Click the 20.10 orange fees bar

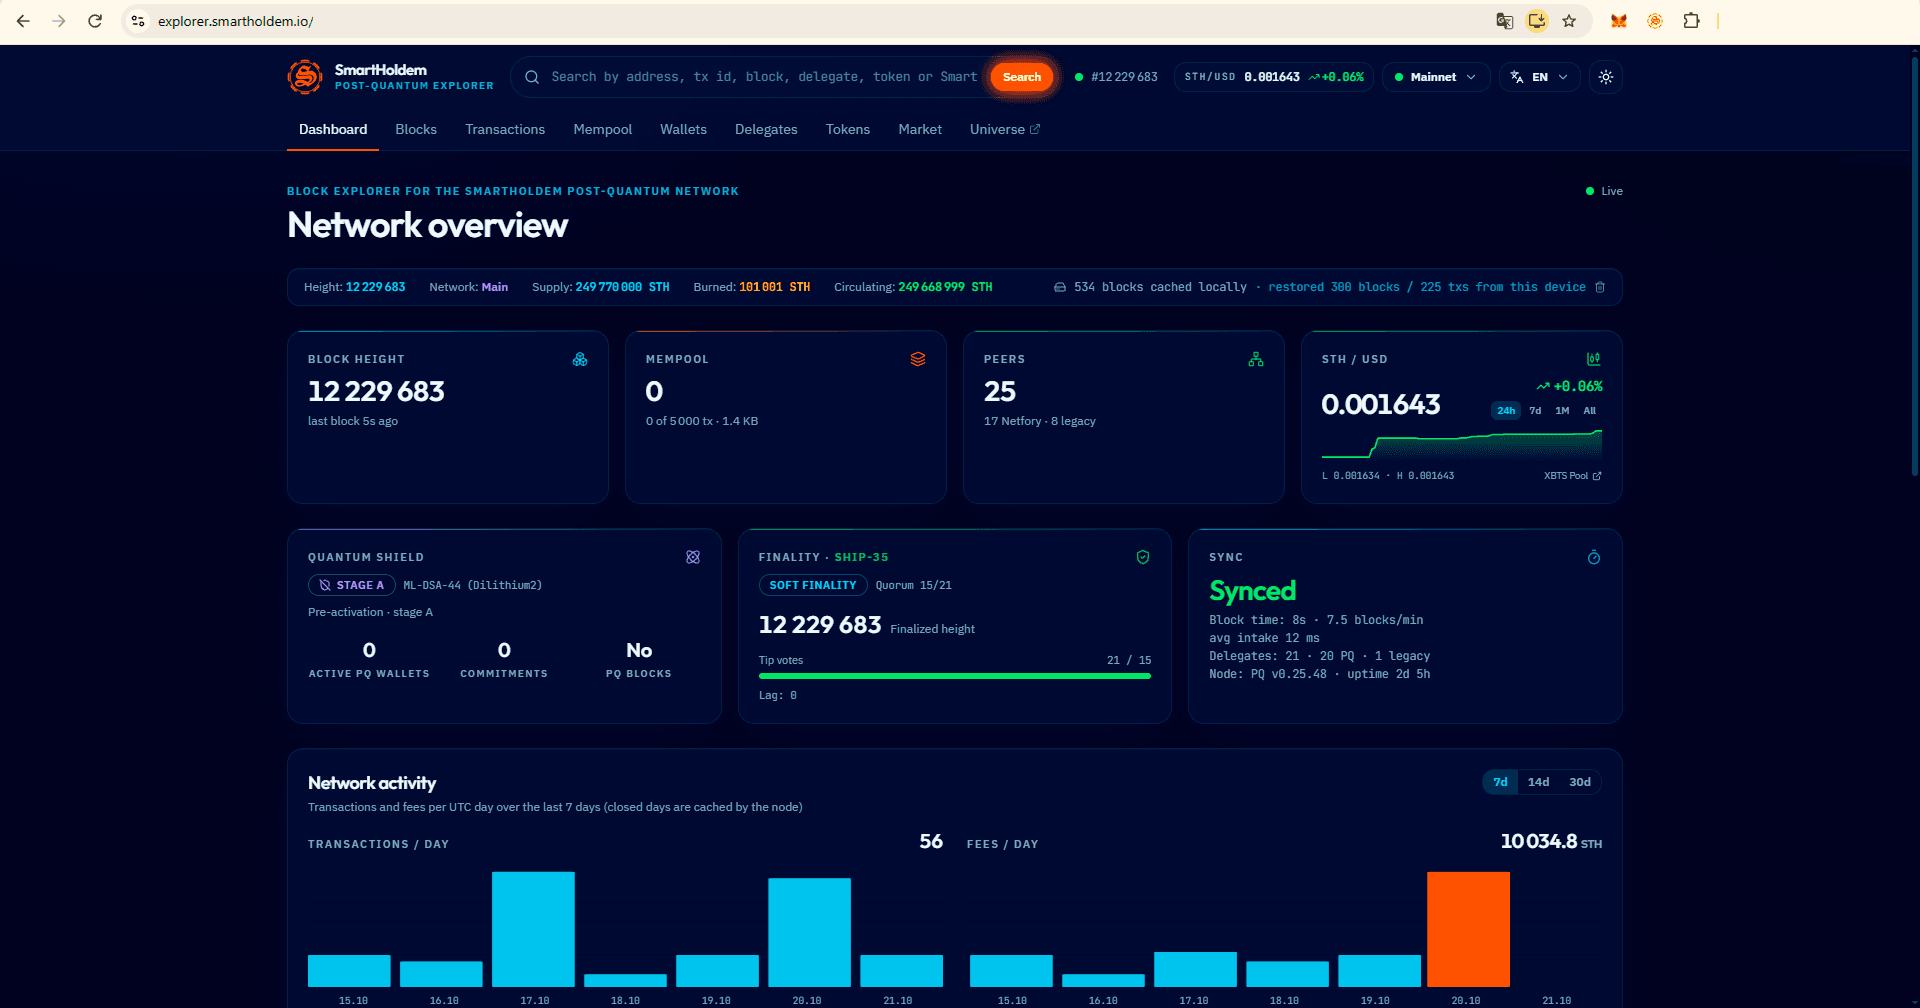click(x=1468, y=929)
